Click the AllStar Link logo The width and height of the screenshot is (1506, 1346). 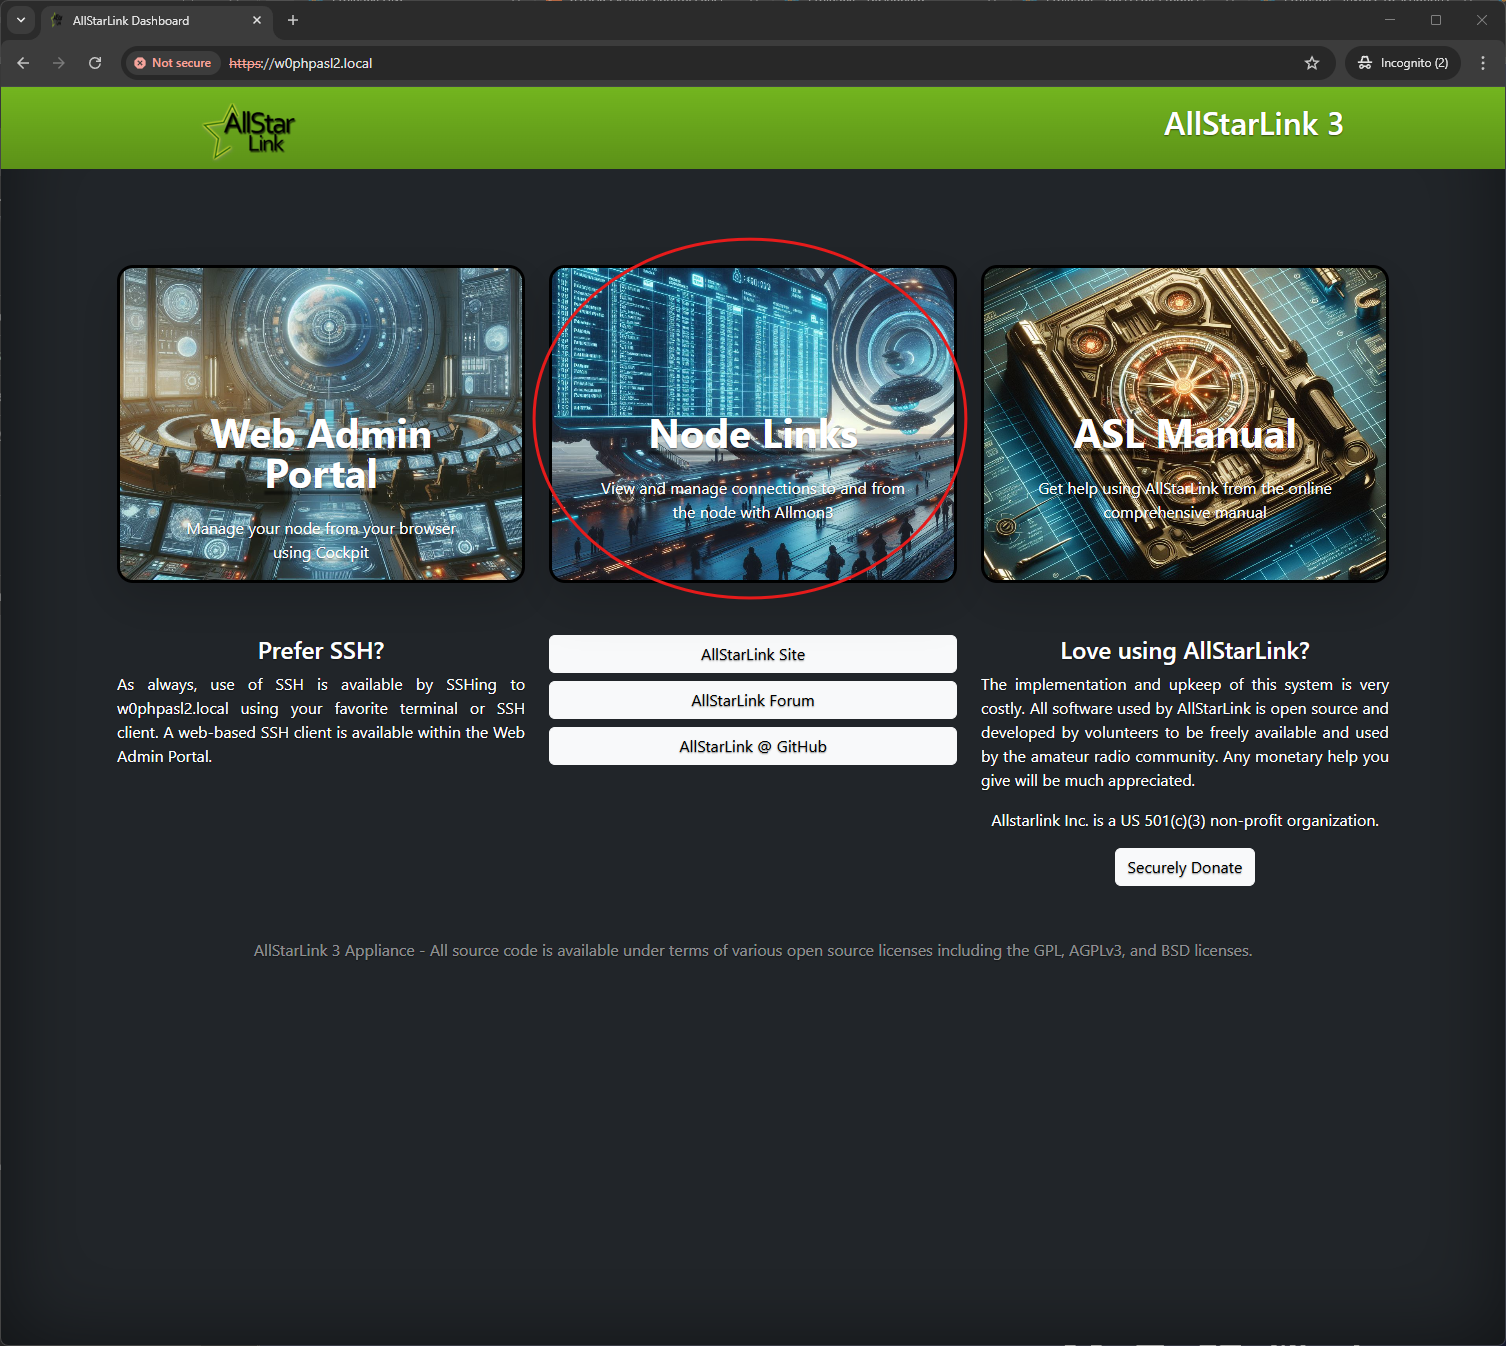tap(250, 130)
